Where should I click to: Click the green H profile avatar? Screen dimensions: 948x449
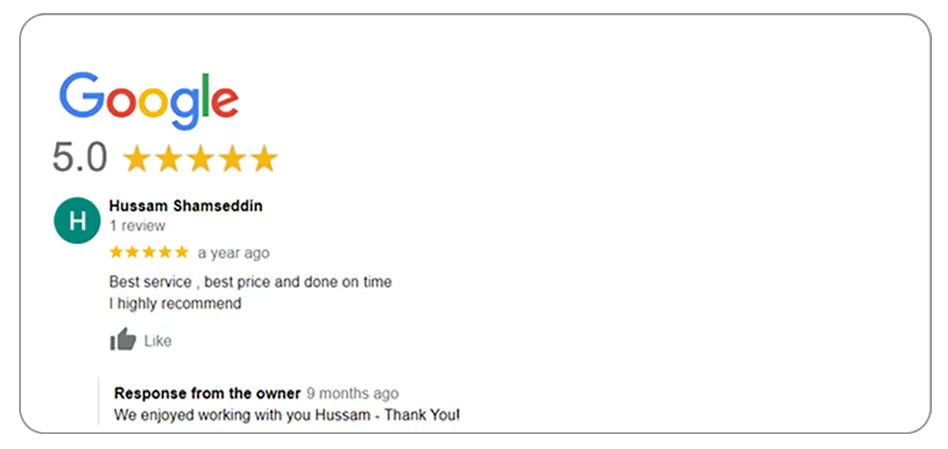click(77, 221)
